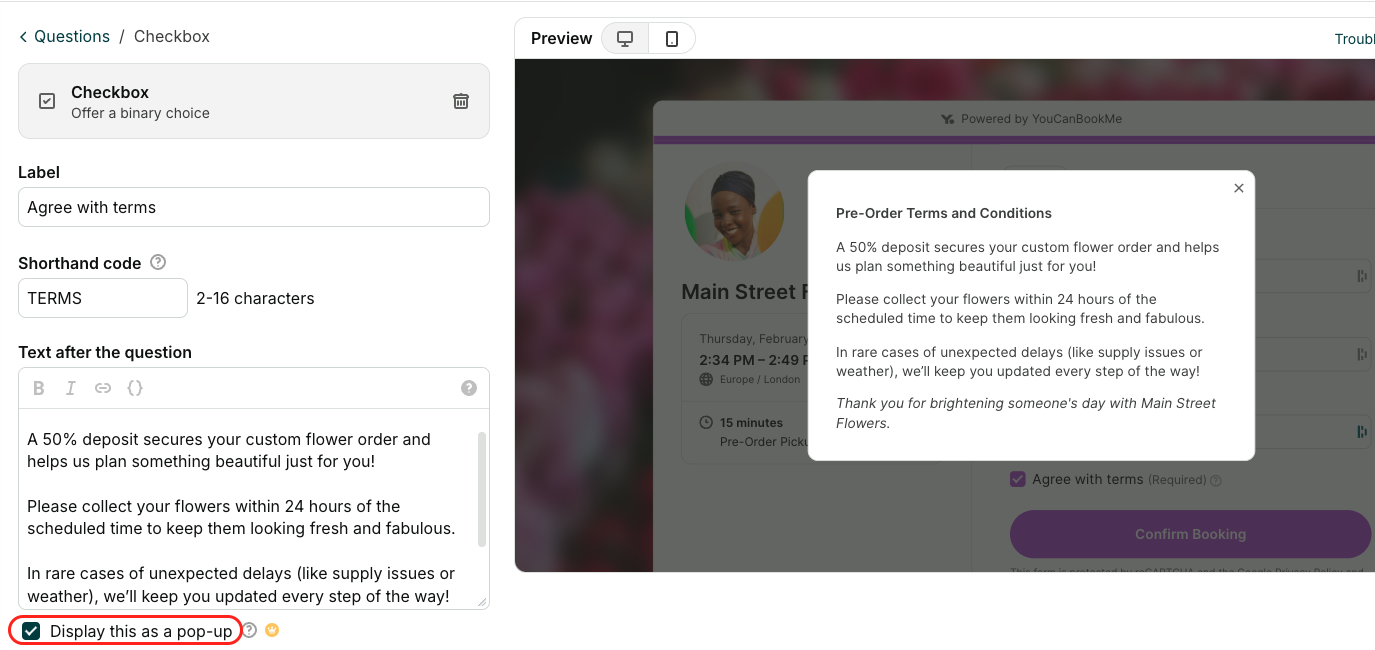
Task: Click the 'Europe / London' timezone text
Action: click(x=760, y=380)
